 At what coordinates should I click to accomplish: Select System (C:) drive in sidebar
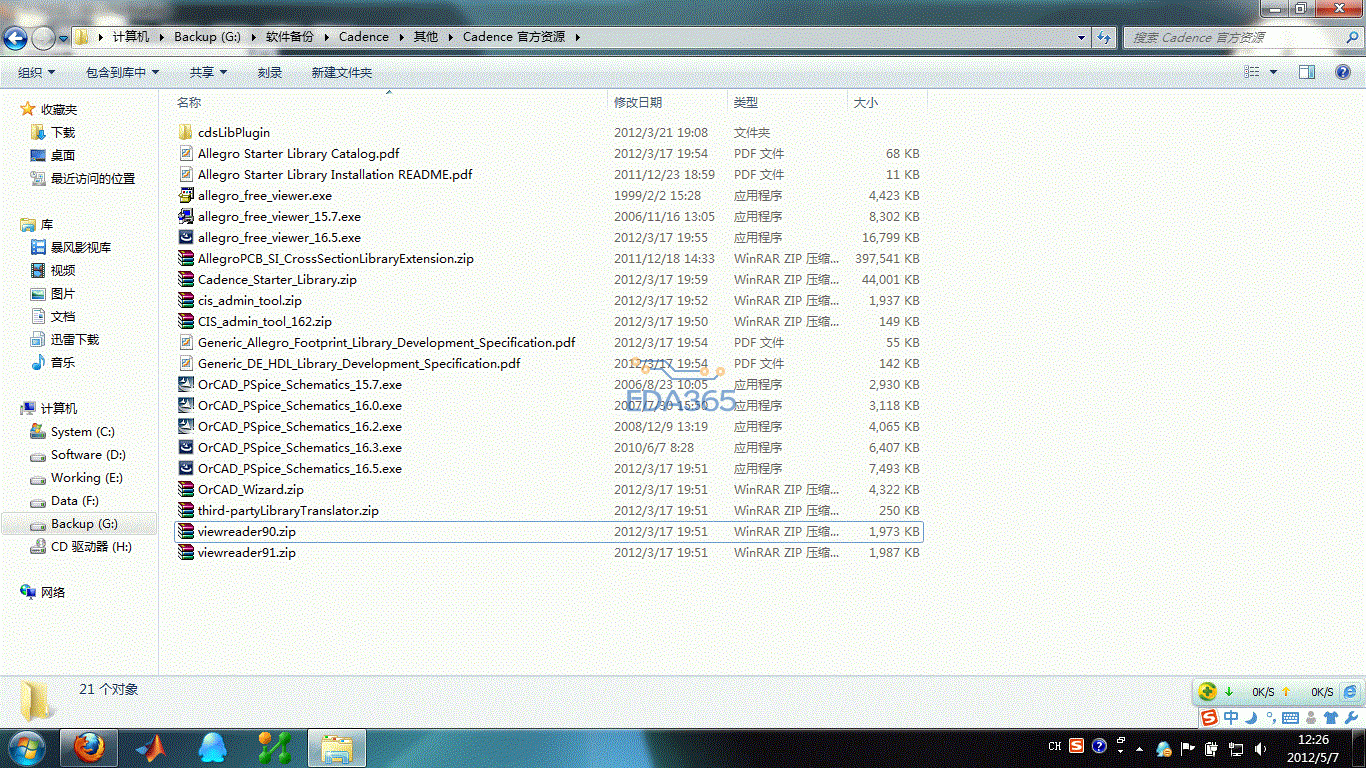[83, 431]
